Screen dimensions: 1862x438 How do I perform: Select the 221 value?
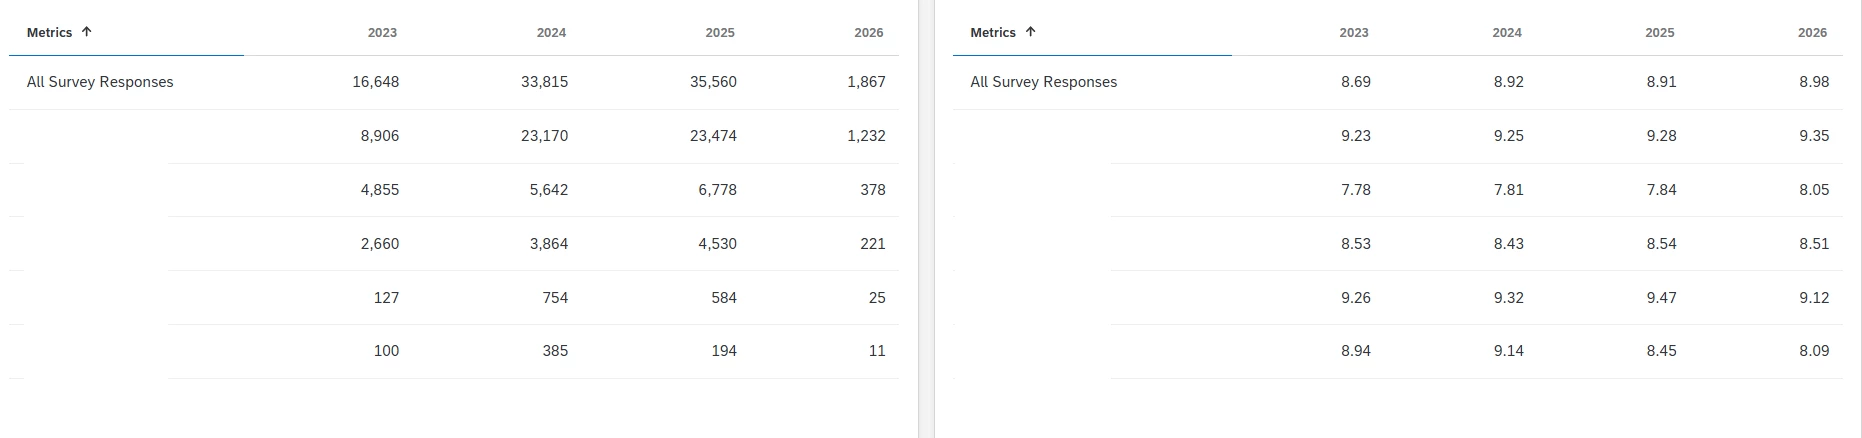[x=873, y=244]
